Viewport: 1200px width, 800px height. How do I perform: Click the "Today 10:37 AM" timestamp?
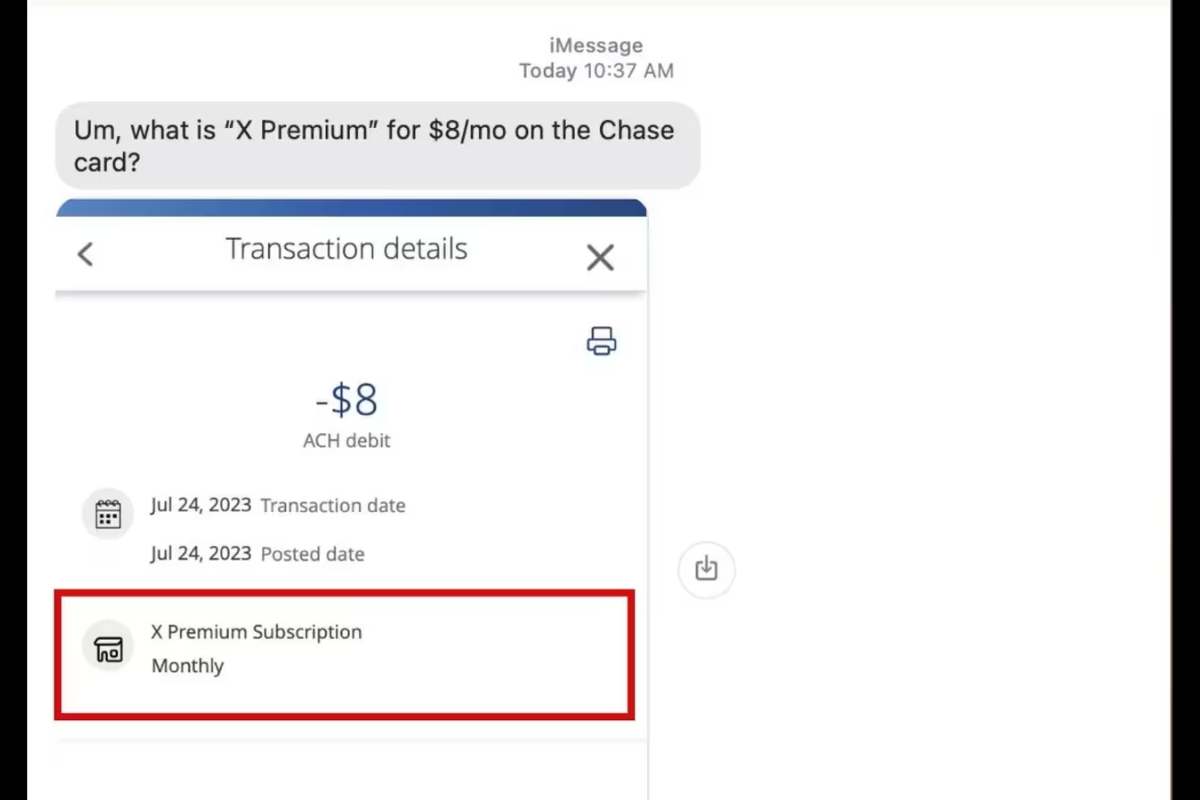[596, 71]
